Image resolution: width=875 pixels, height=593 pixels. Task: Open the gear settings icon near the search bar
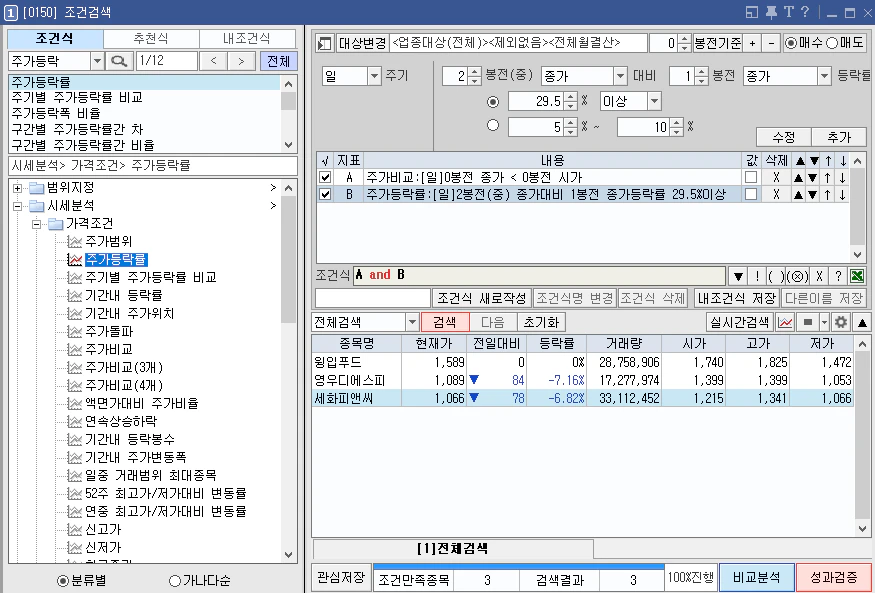(841, 322)
